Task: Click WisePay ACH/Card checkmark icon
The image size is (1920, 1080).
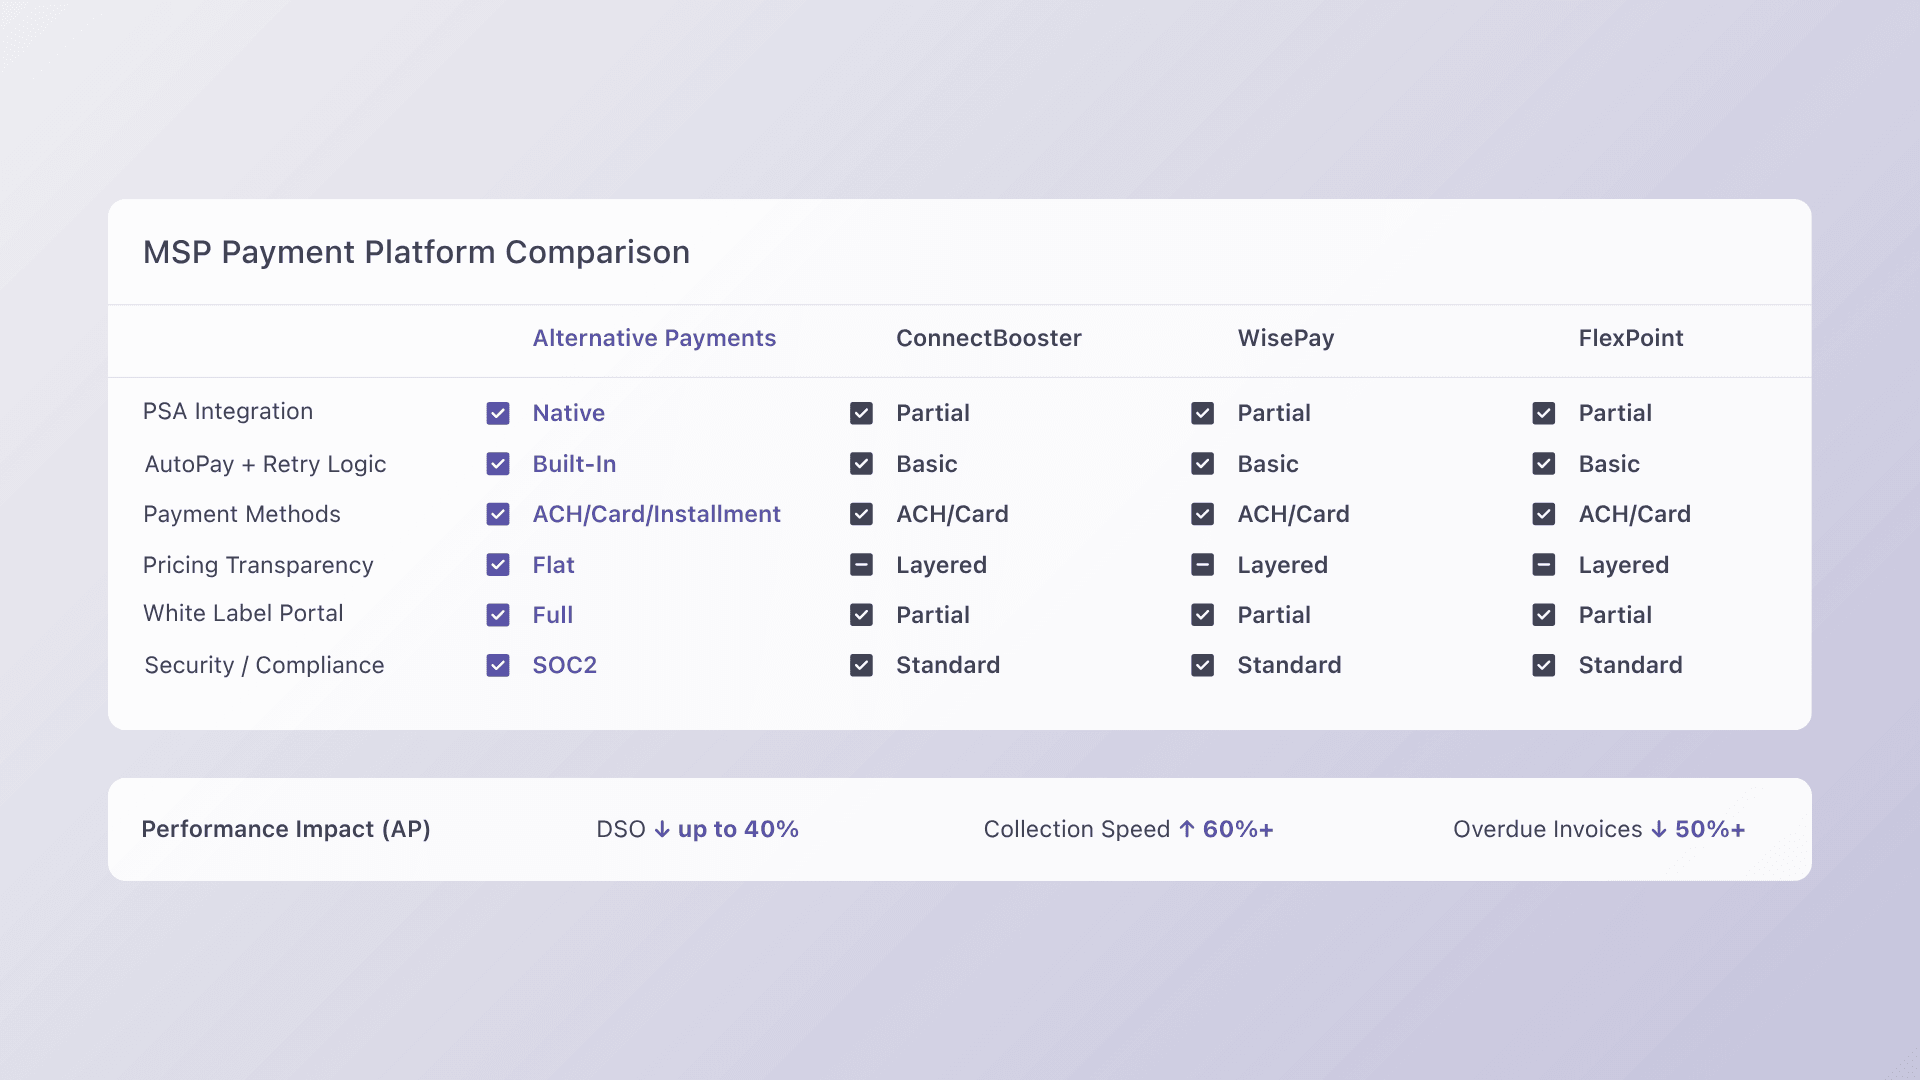Action: coord(1202,514)
